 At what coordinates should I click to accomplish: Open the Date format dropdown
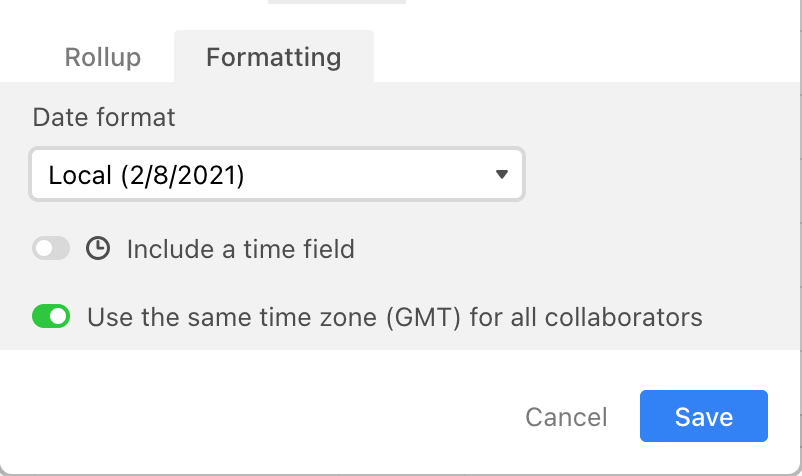(277, 174)
